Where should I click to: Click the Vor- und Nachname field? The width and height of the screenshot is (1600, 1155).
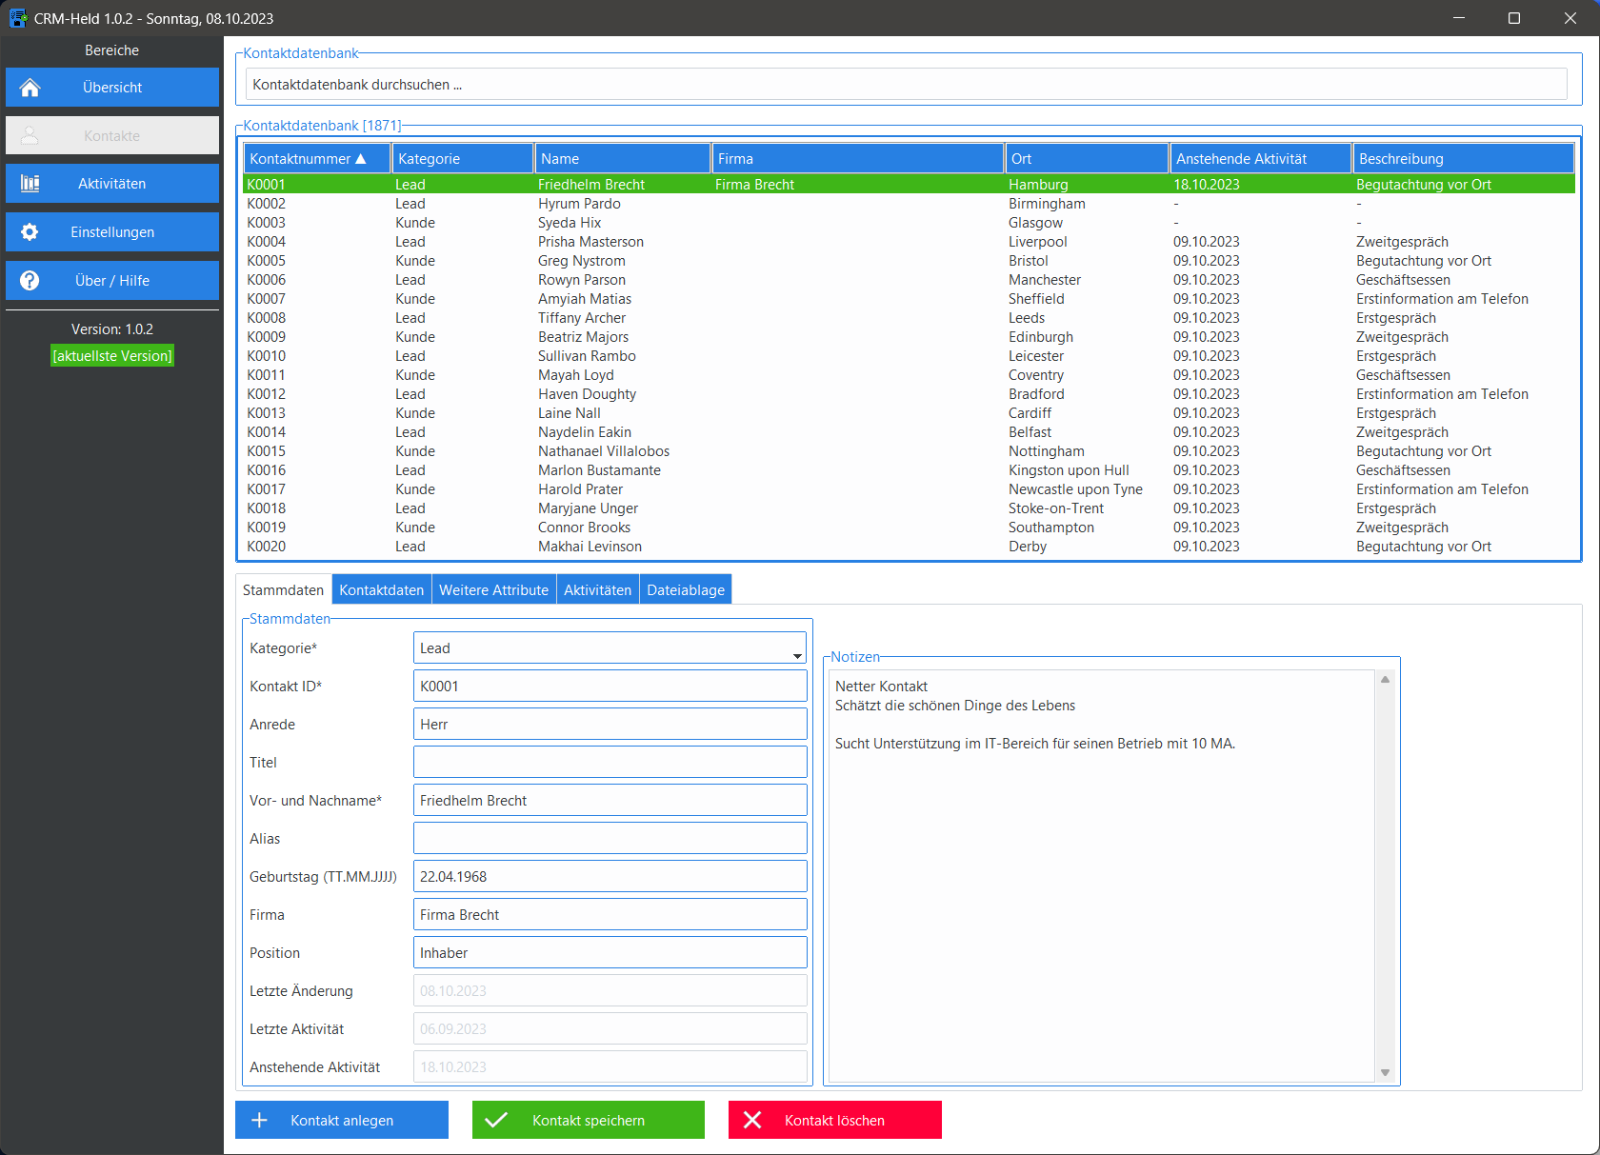tap(610, 800)
